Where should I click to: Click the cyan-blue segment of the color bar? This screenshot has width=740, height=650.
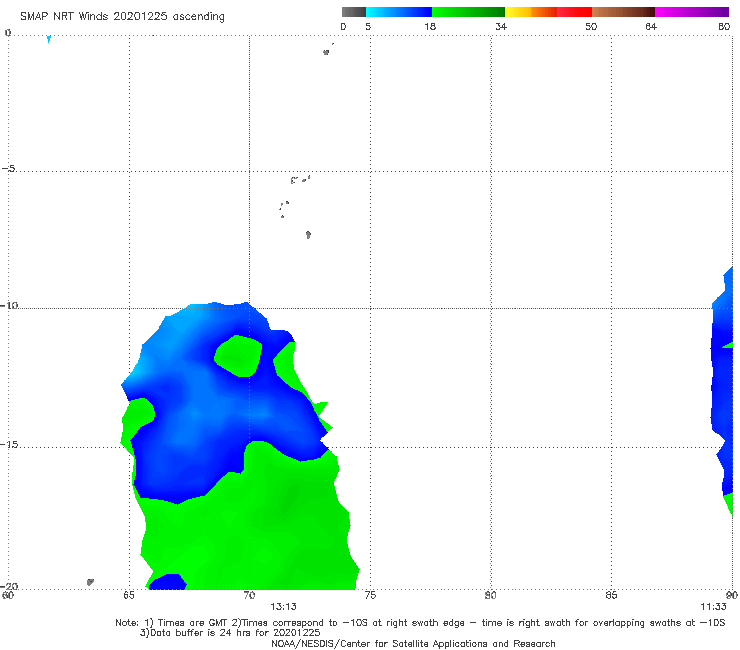399,12
